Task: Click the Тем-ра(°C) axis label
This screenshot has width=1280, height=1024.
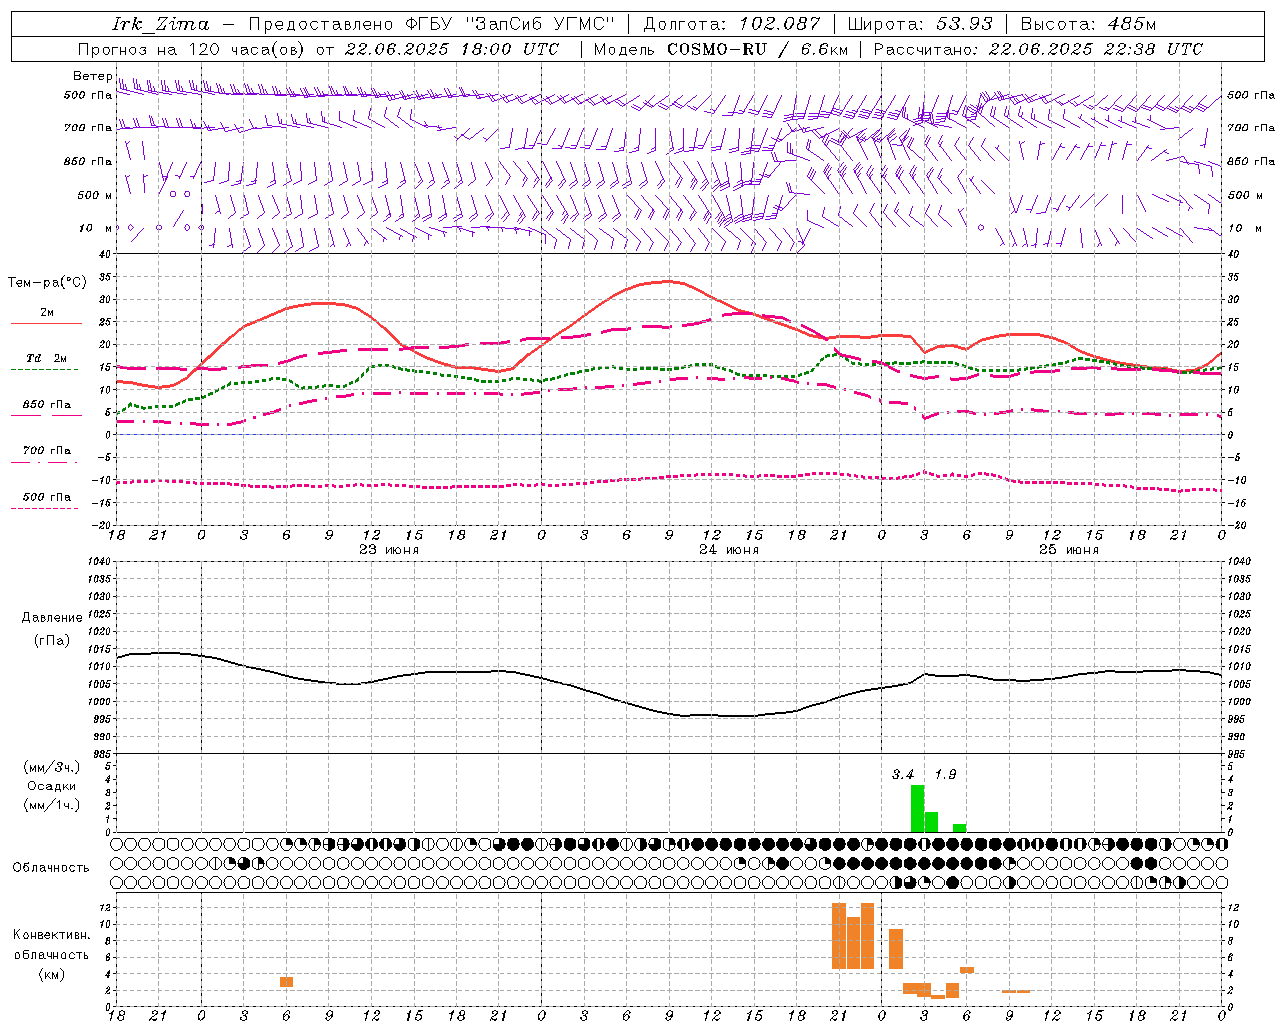Action: (47, 283)
